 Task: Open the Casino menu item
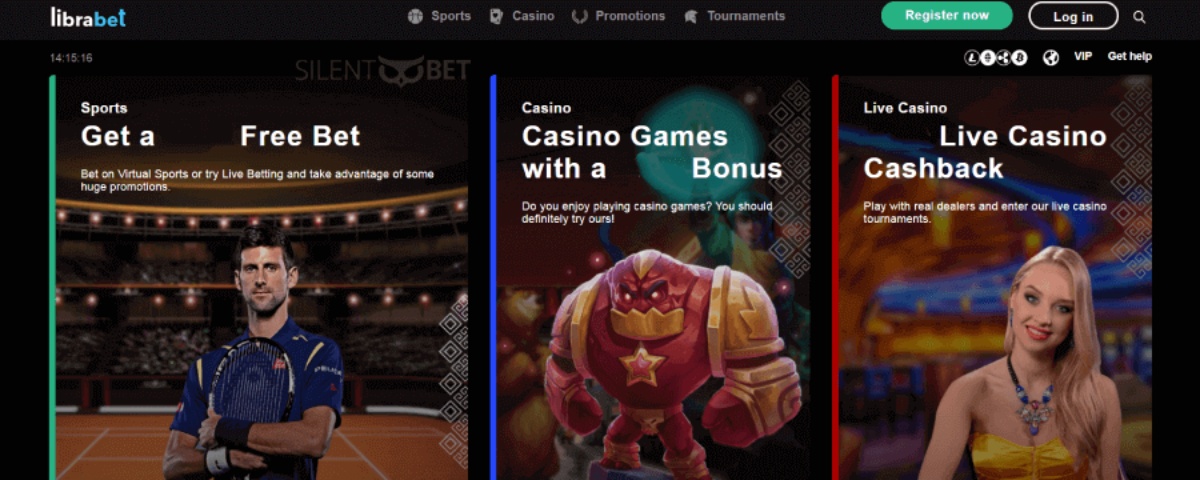pyautogui.click(x=533, y=16)
